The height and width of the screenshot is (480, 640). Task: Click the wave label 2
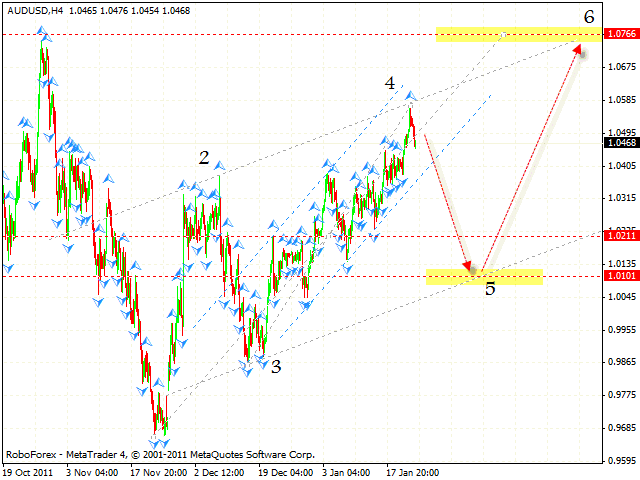point(203,157)
